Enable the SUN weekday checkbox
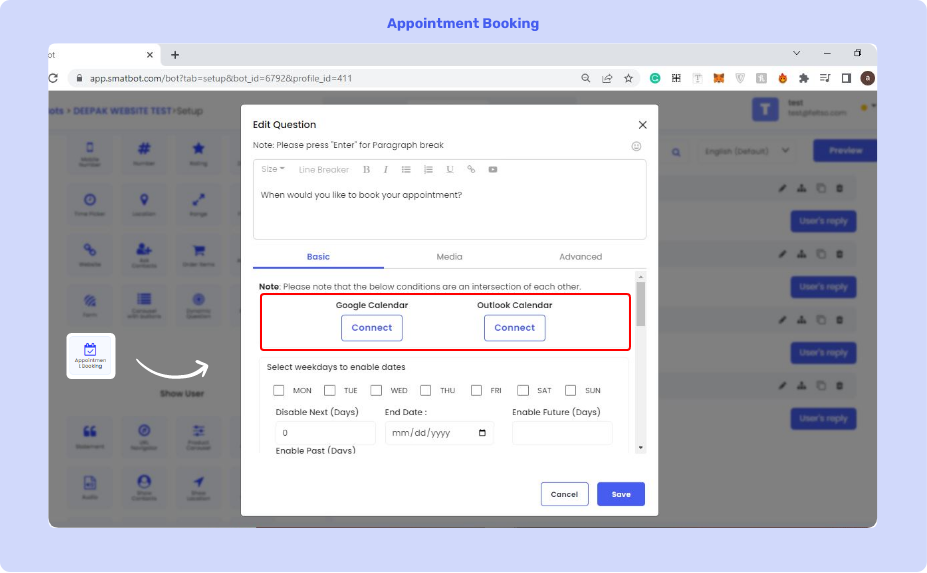Viewport: 927px width, 573px height. 571,390
